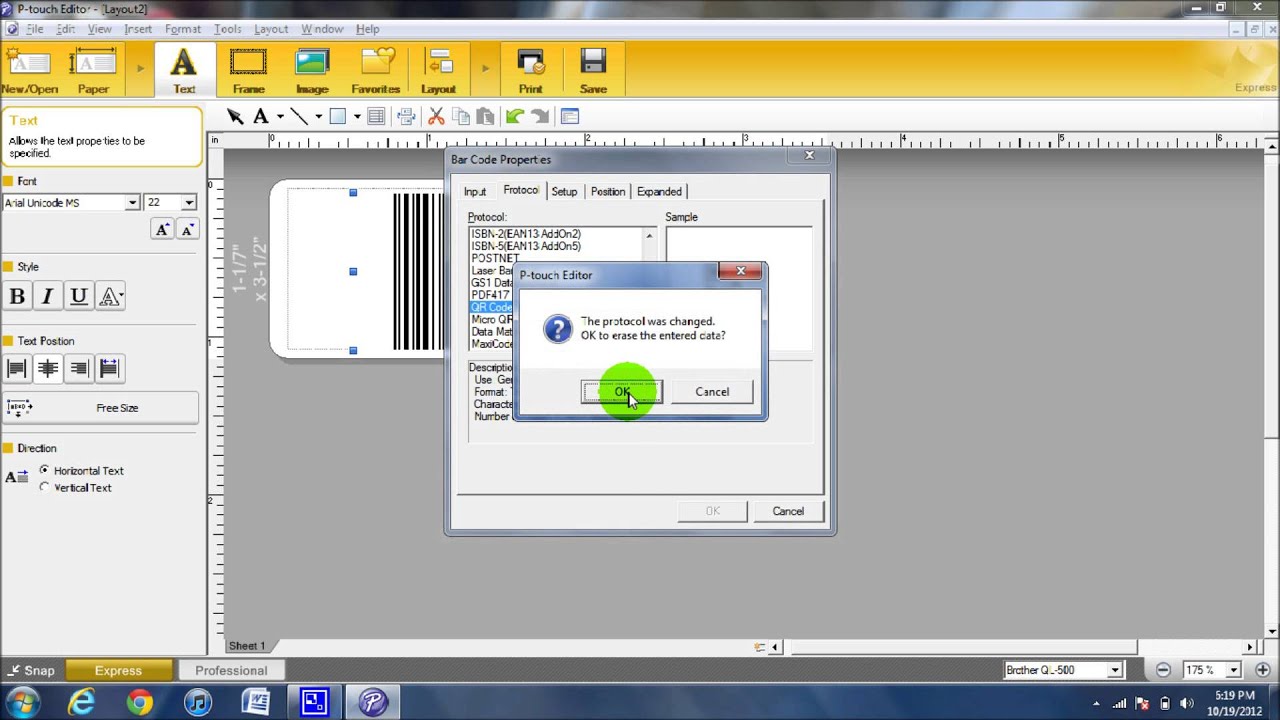Select the arrow pointer tool
1280x720 pixels.
[235, 117]
